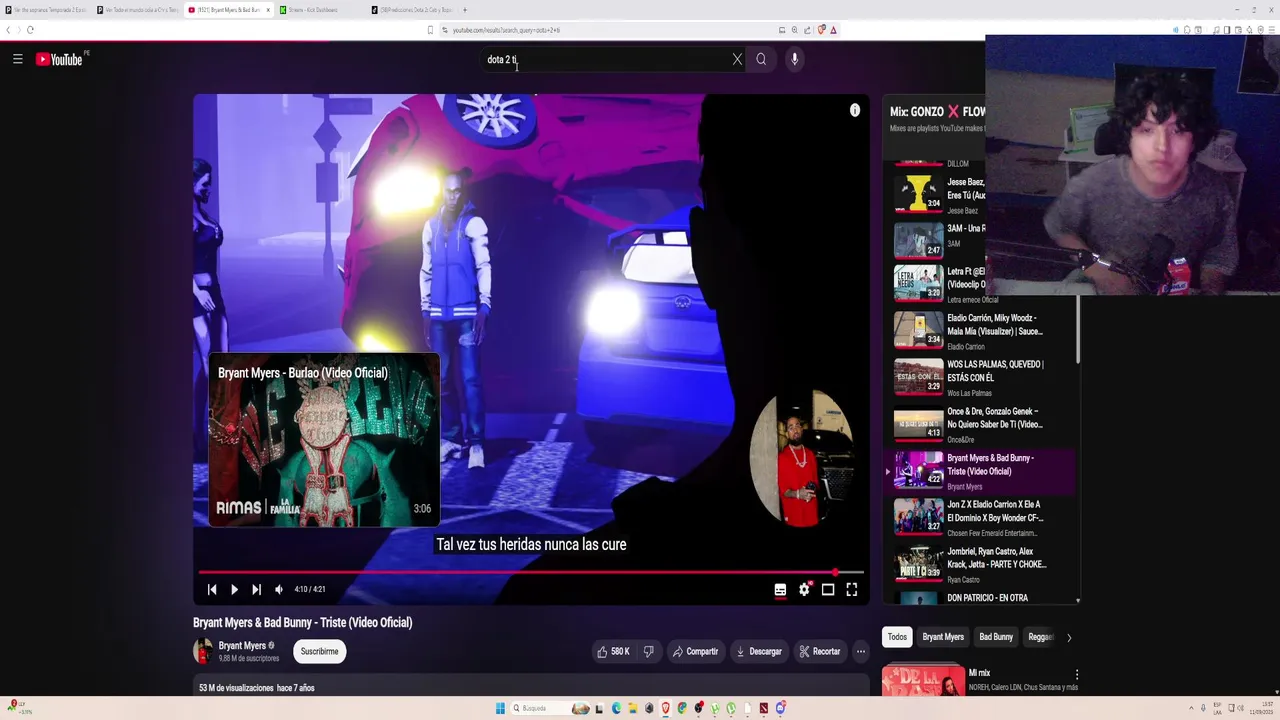
Task: Click the playlist panel scrollbar
Action: 1078,329
